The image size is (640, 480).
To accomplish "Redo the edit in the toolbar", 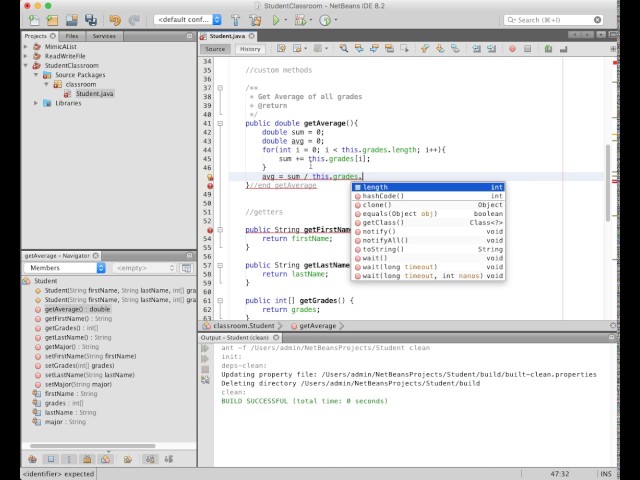I will pos(134,20).
